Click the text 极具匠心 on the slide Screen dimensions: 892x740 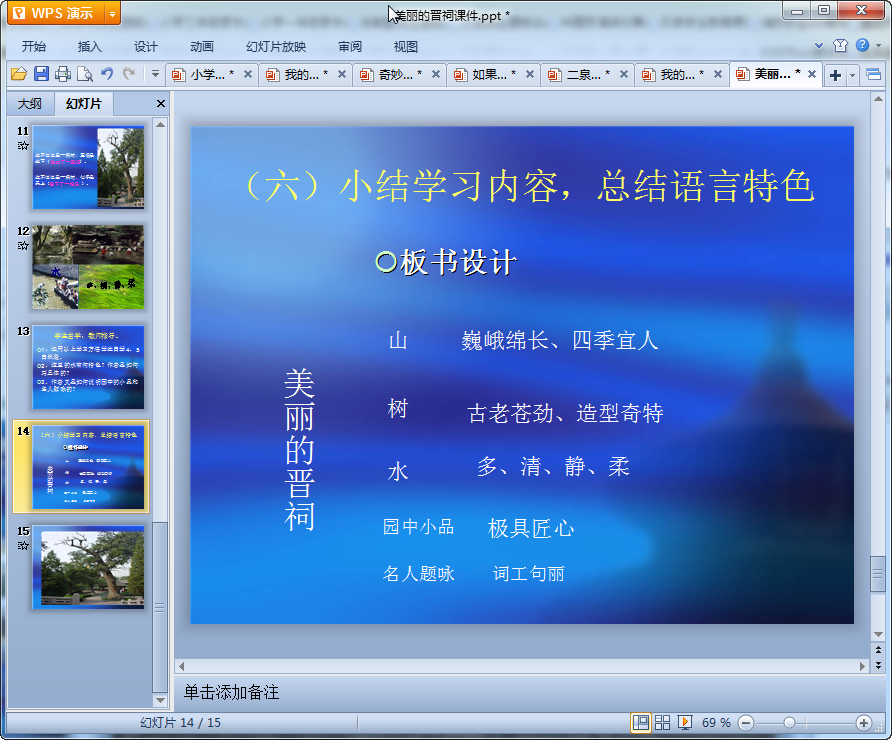pyautogui.click(x=531, y=528)
